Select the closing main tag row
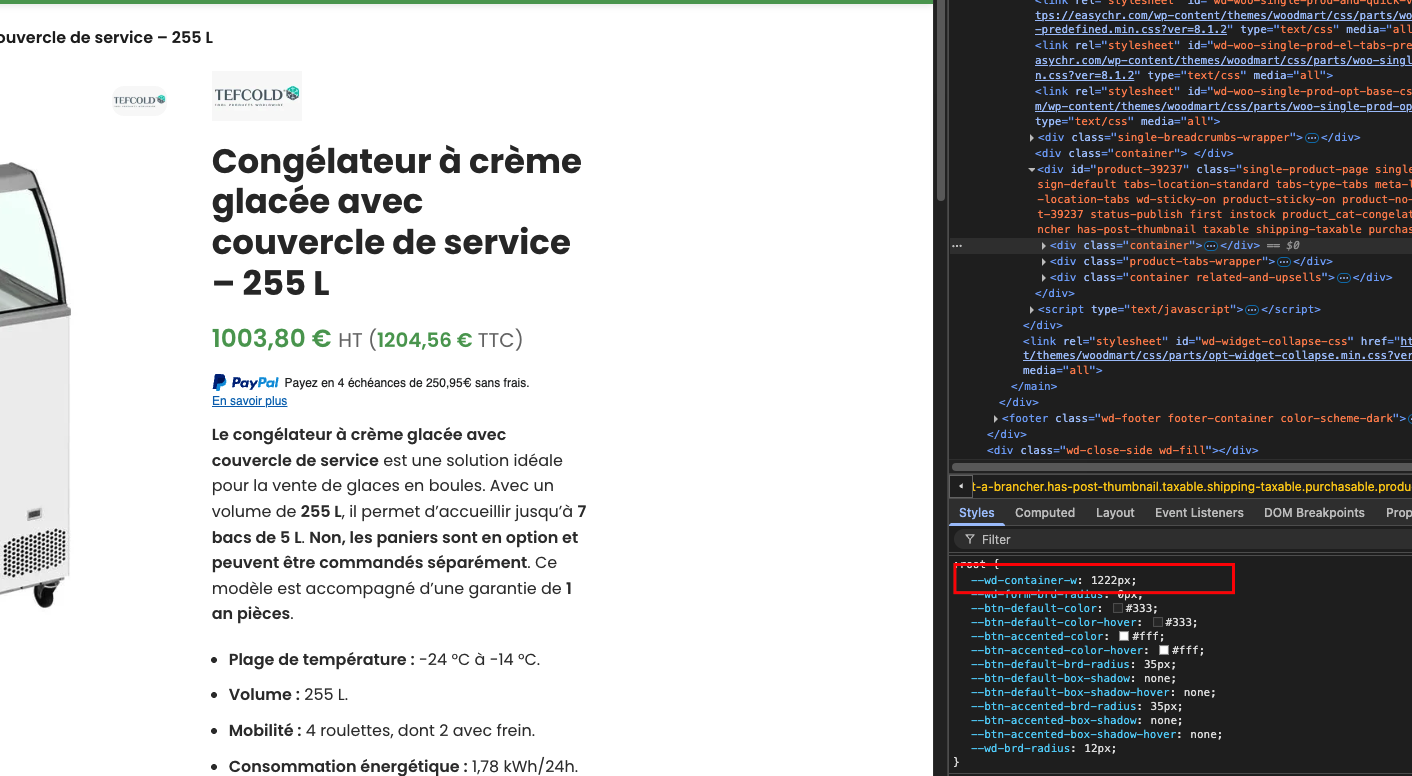Viewport: 1412px width, 776px height. pyautogui.click(x=1033, y=386)
